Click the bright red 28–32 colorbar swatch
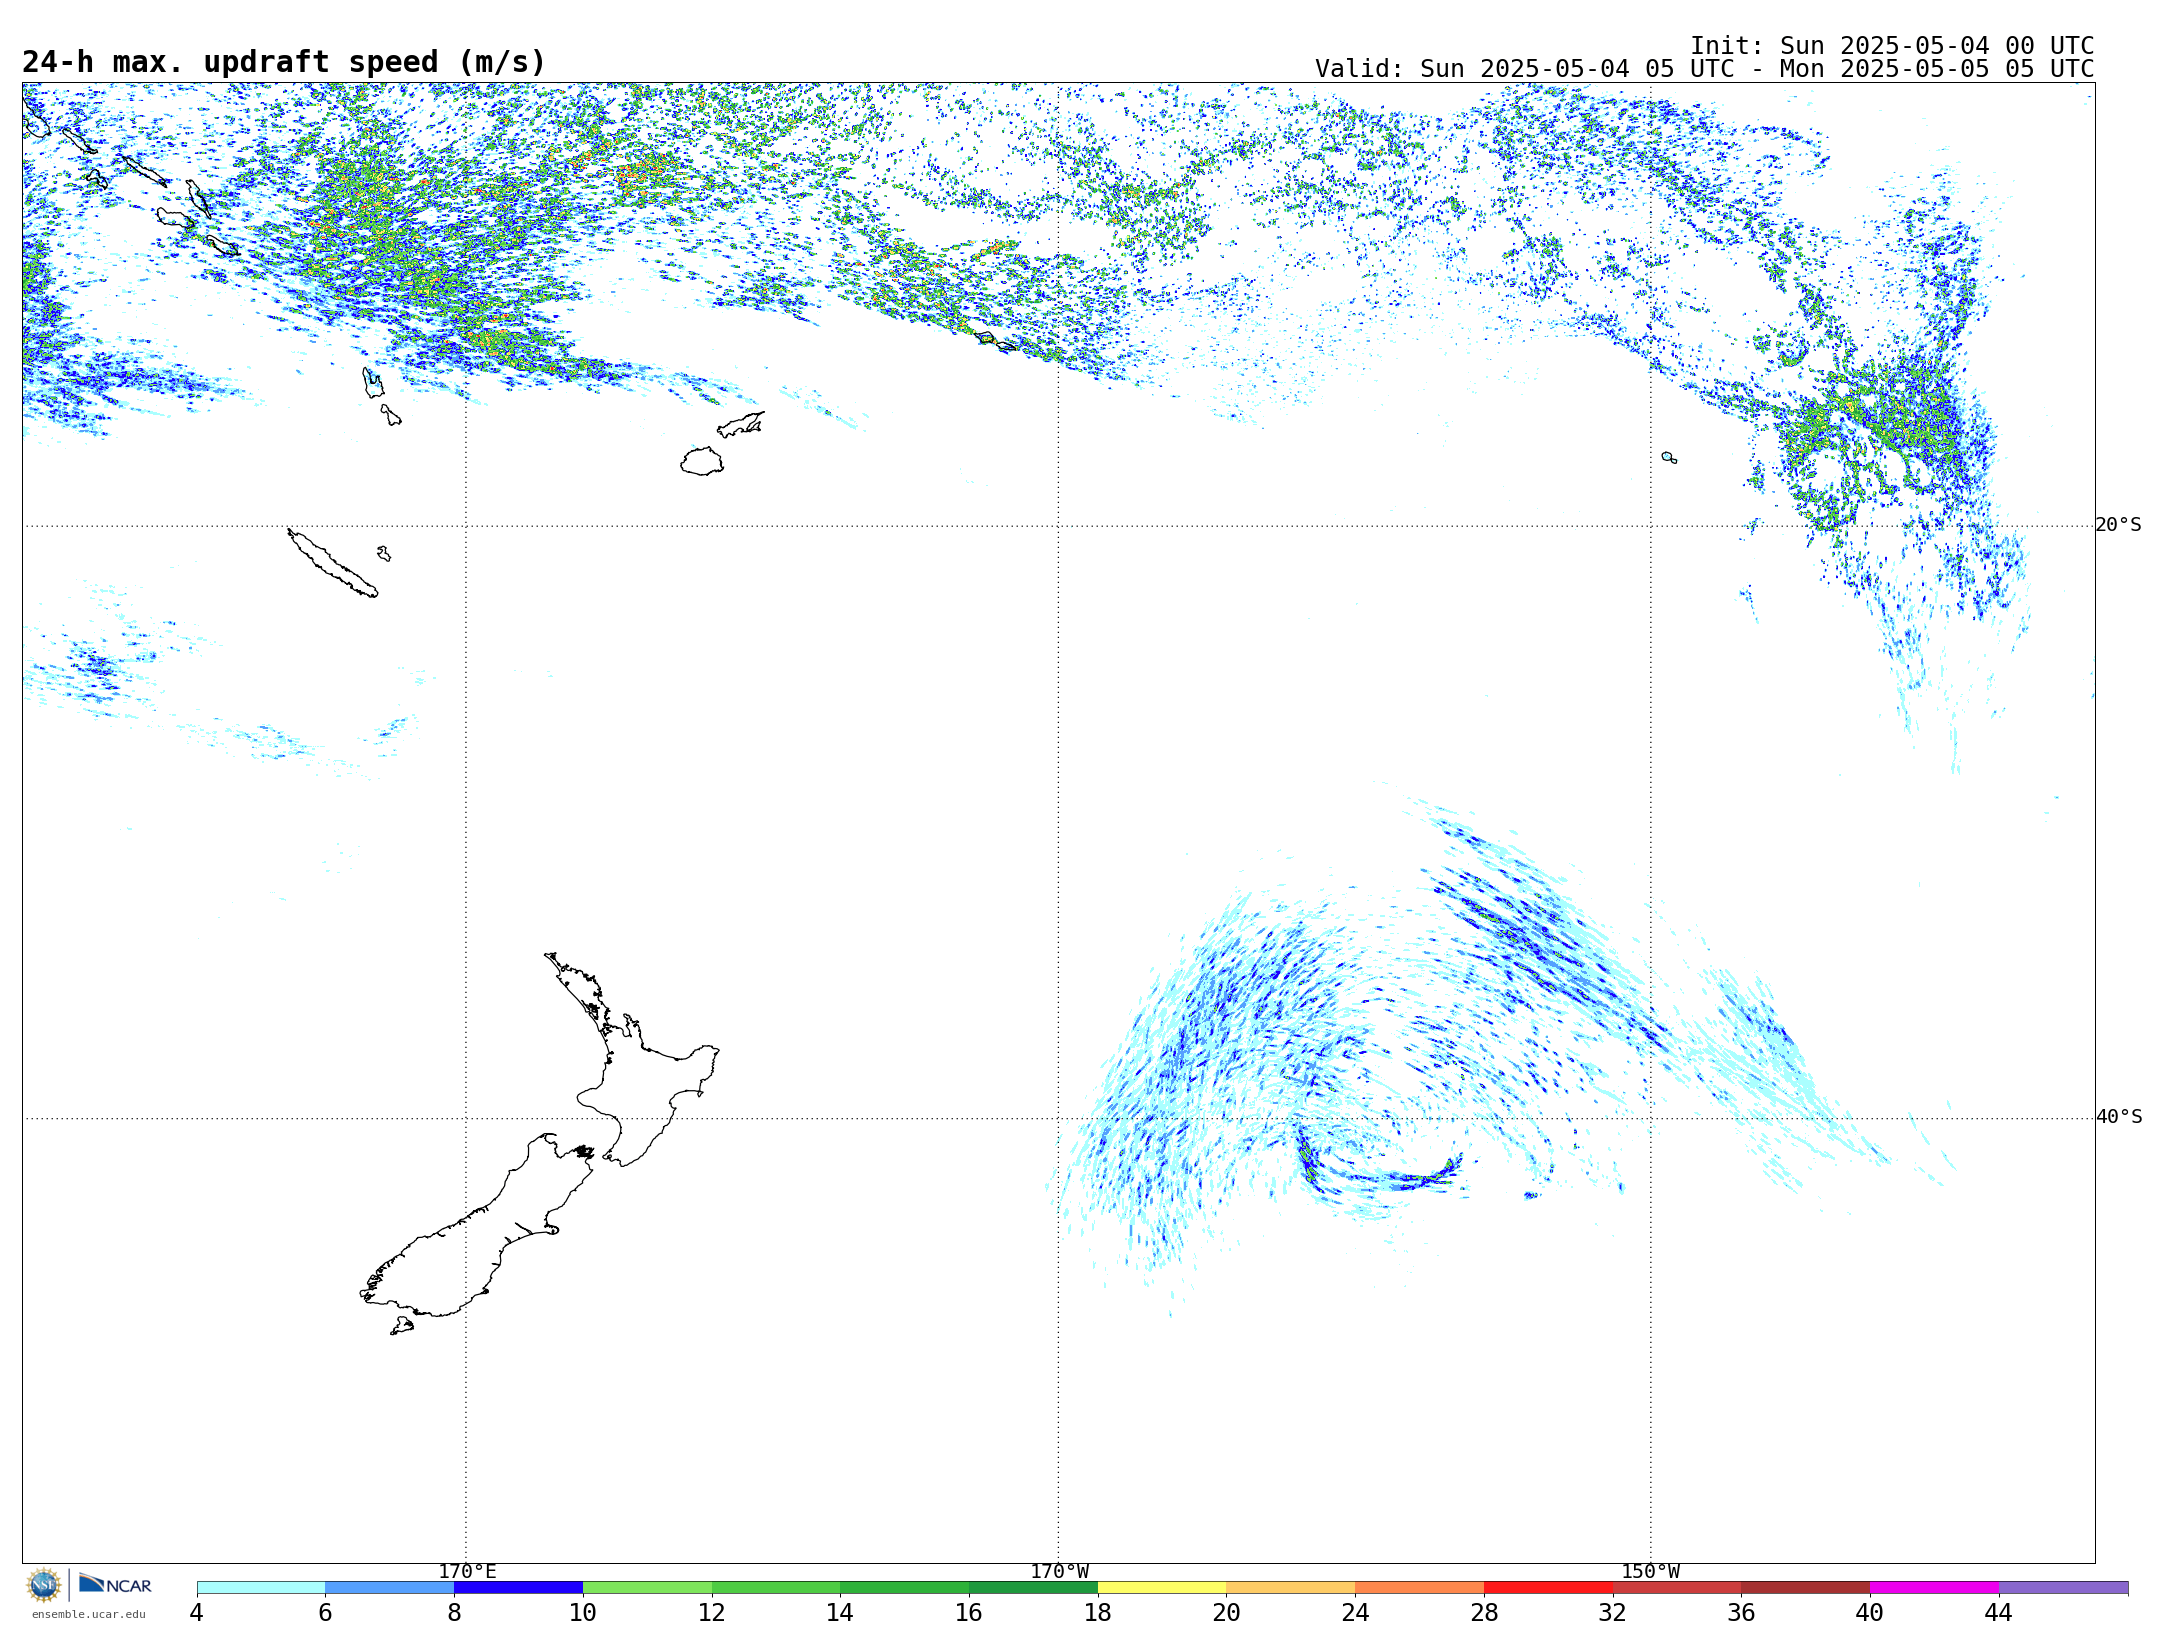Screen dimensions: 2160x1626 click(1548, 1588)
